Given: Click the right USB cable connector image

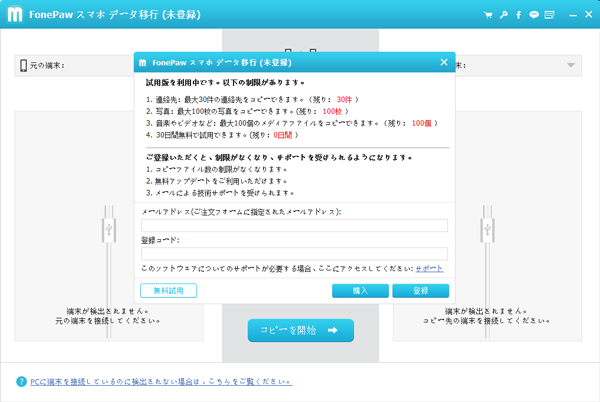Looking at the screenshot, I should (487, 229).
